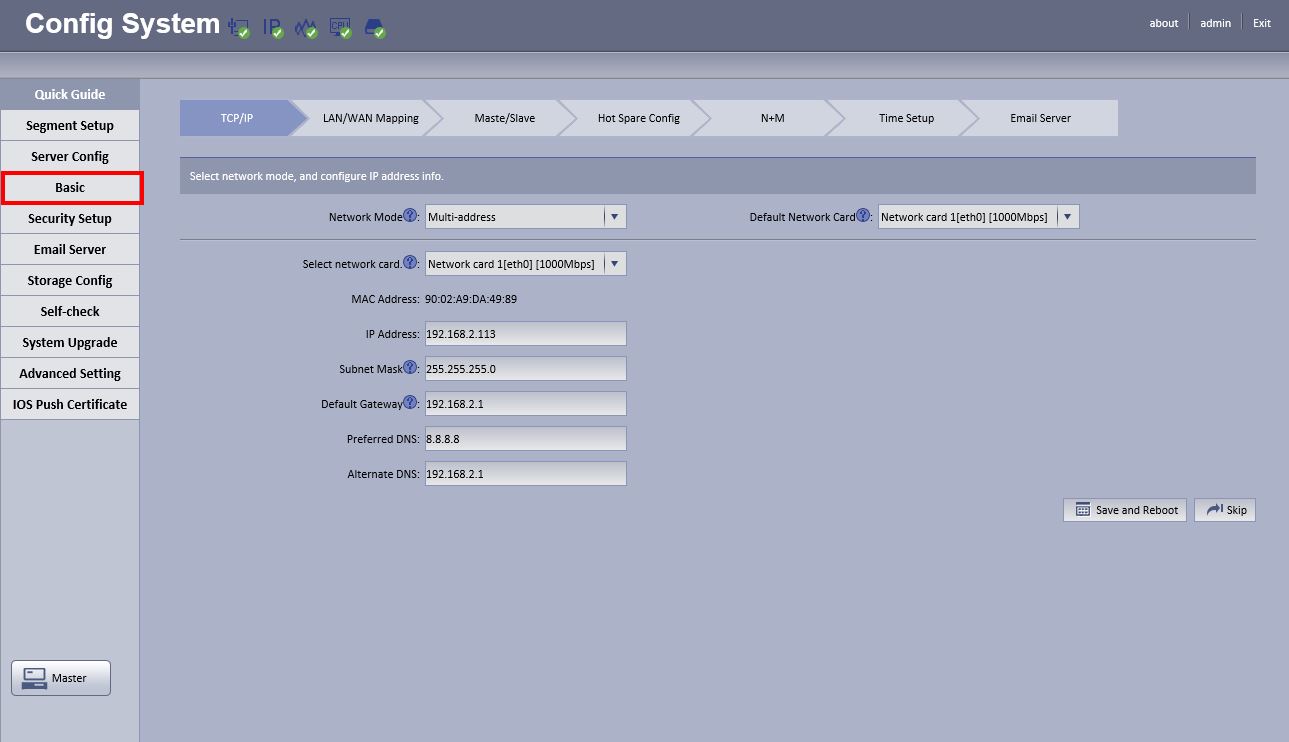This screenshot has width=1289, height=742.
Task: Go to LAN/WAN Mapping step
Action: 370,118
